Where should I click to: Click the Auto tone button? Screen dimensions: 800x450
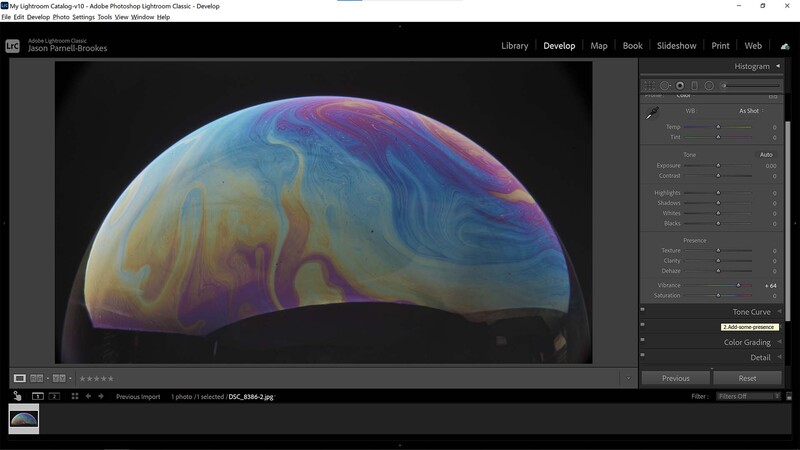tap(766, 155)
